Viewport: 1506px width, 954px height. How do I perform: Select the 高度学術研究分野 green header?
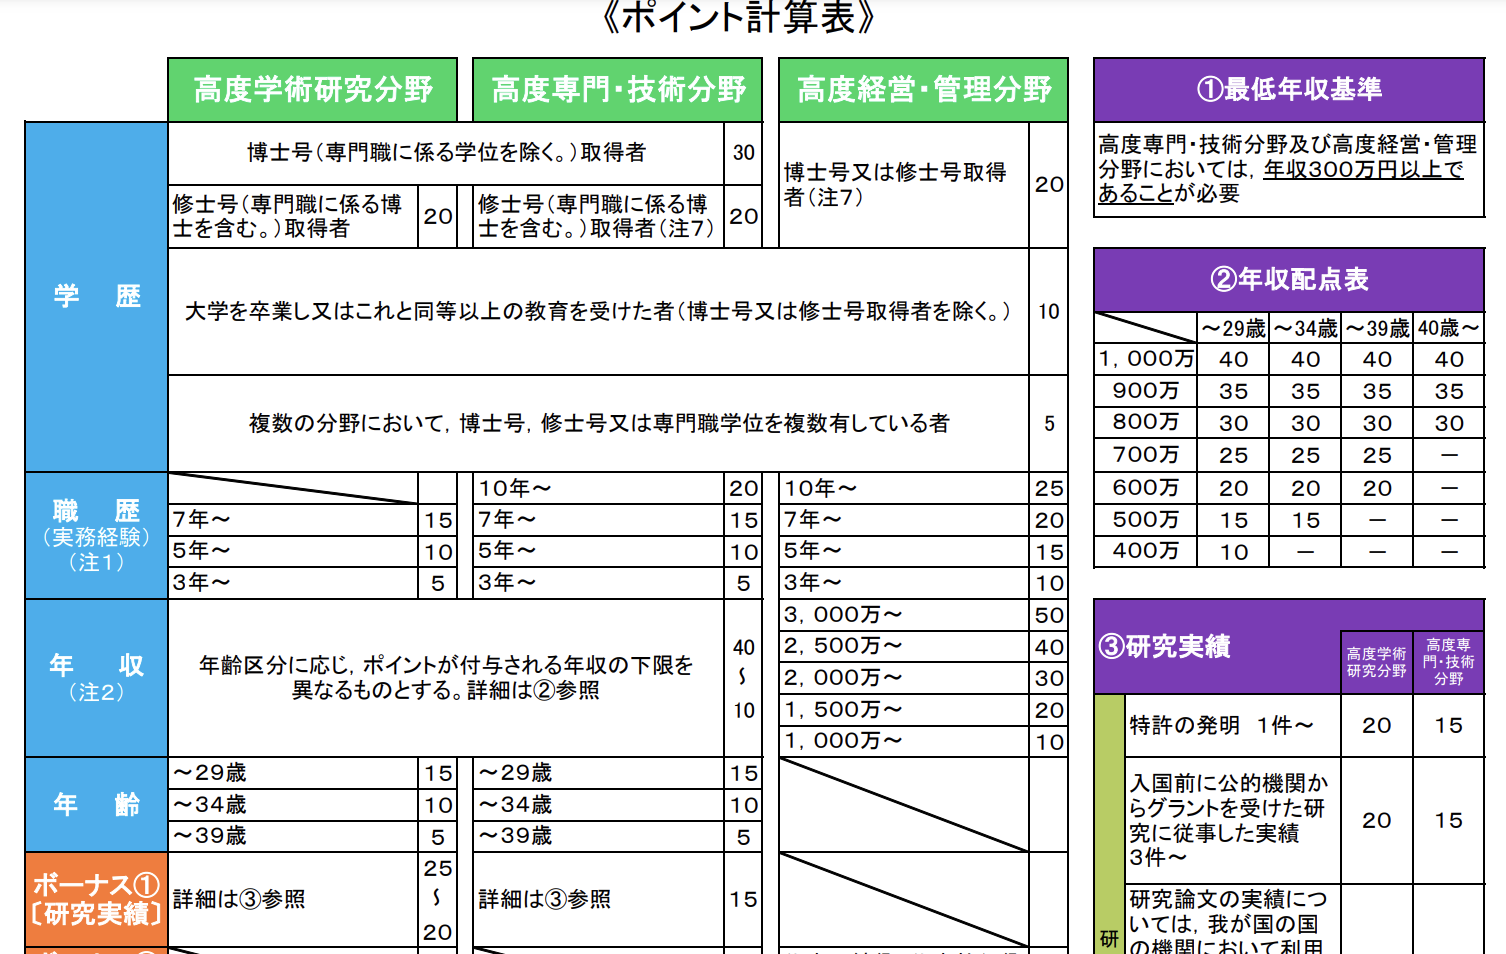click(x=313, y=90)
